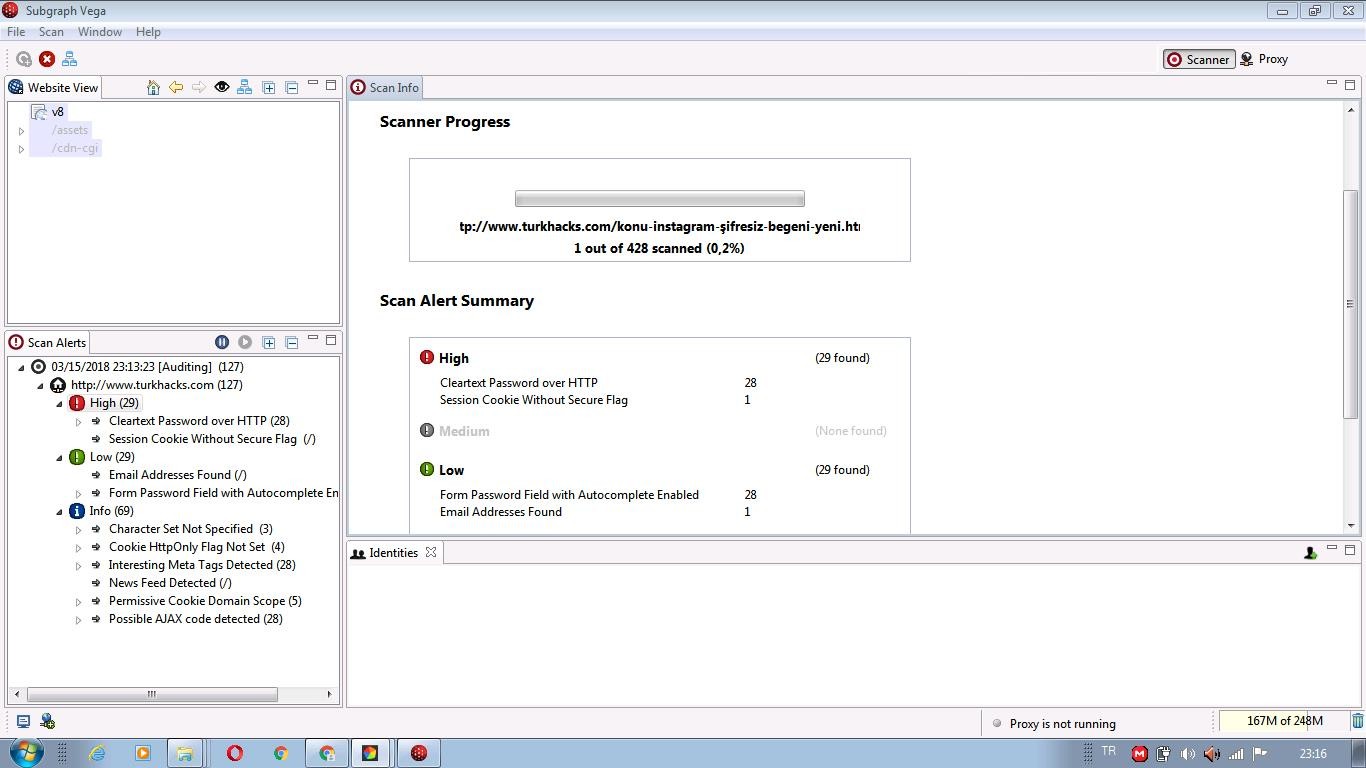Open Opera from the taskbar

235,753
